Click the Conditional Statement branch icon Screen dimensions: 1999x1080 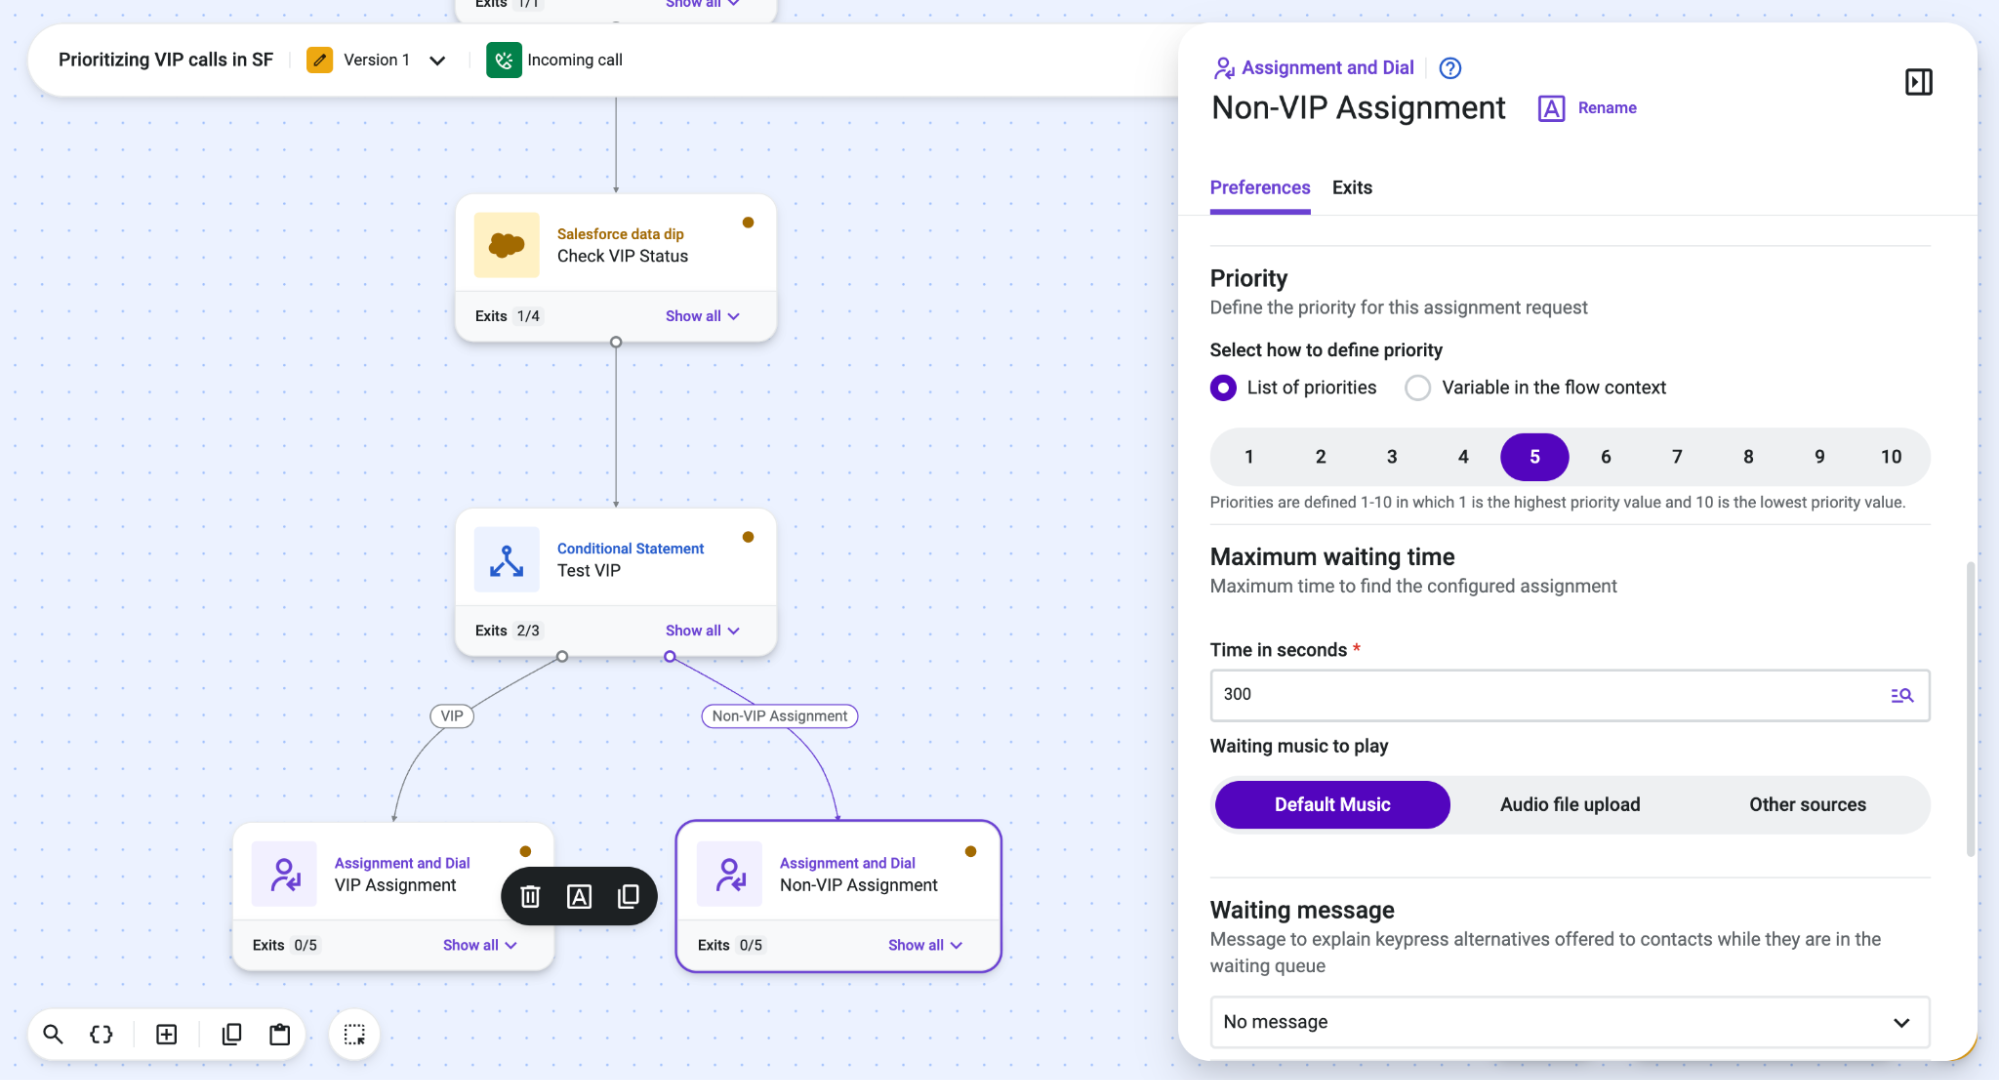coord(506,560)
